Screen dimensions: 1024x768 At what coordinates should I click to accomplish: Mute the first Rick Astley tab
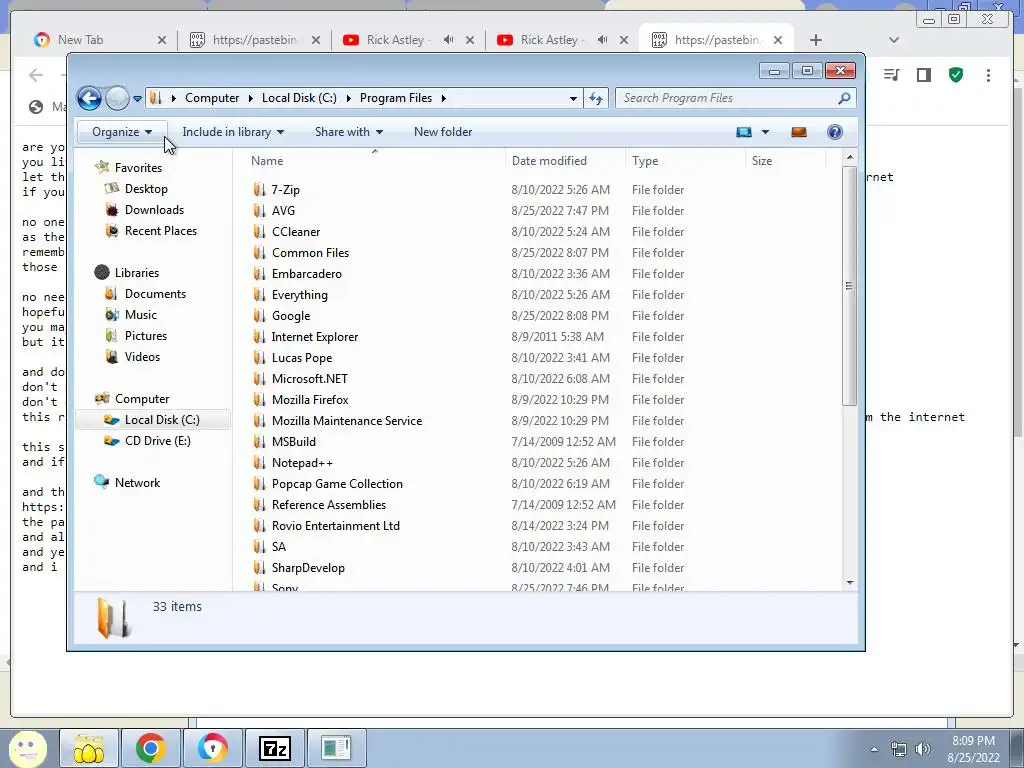tap(448, 40)
